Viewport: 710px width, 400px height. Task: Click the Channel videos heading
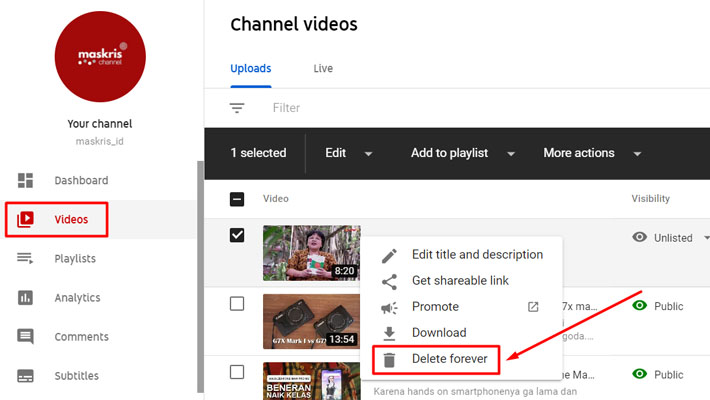(293, 24)
